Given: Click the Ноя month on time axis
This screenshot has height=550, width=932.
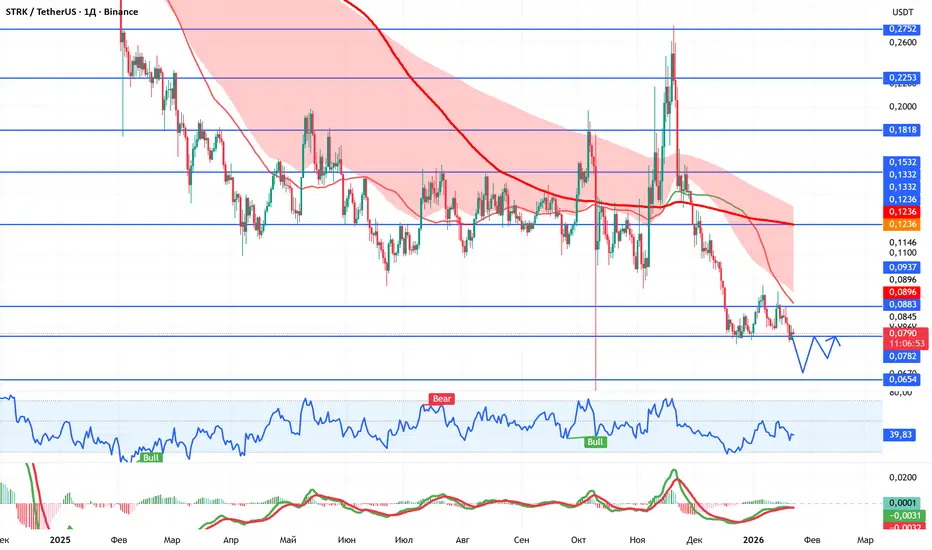Looking at the screenshot, I should click(x=637, y=540).
